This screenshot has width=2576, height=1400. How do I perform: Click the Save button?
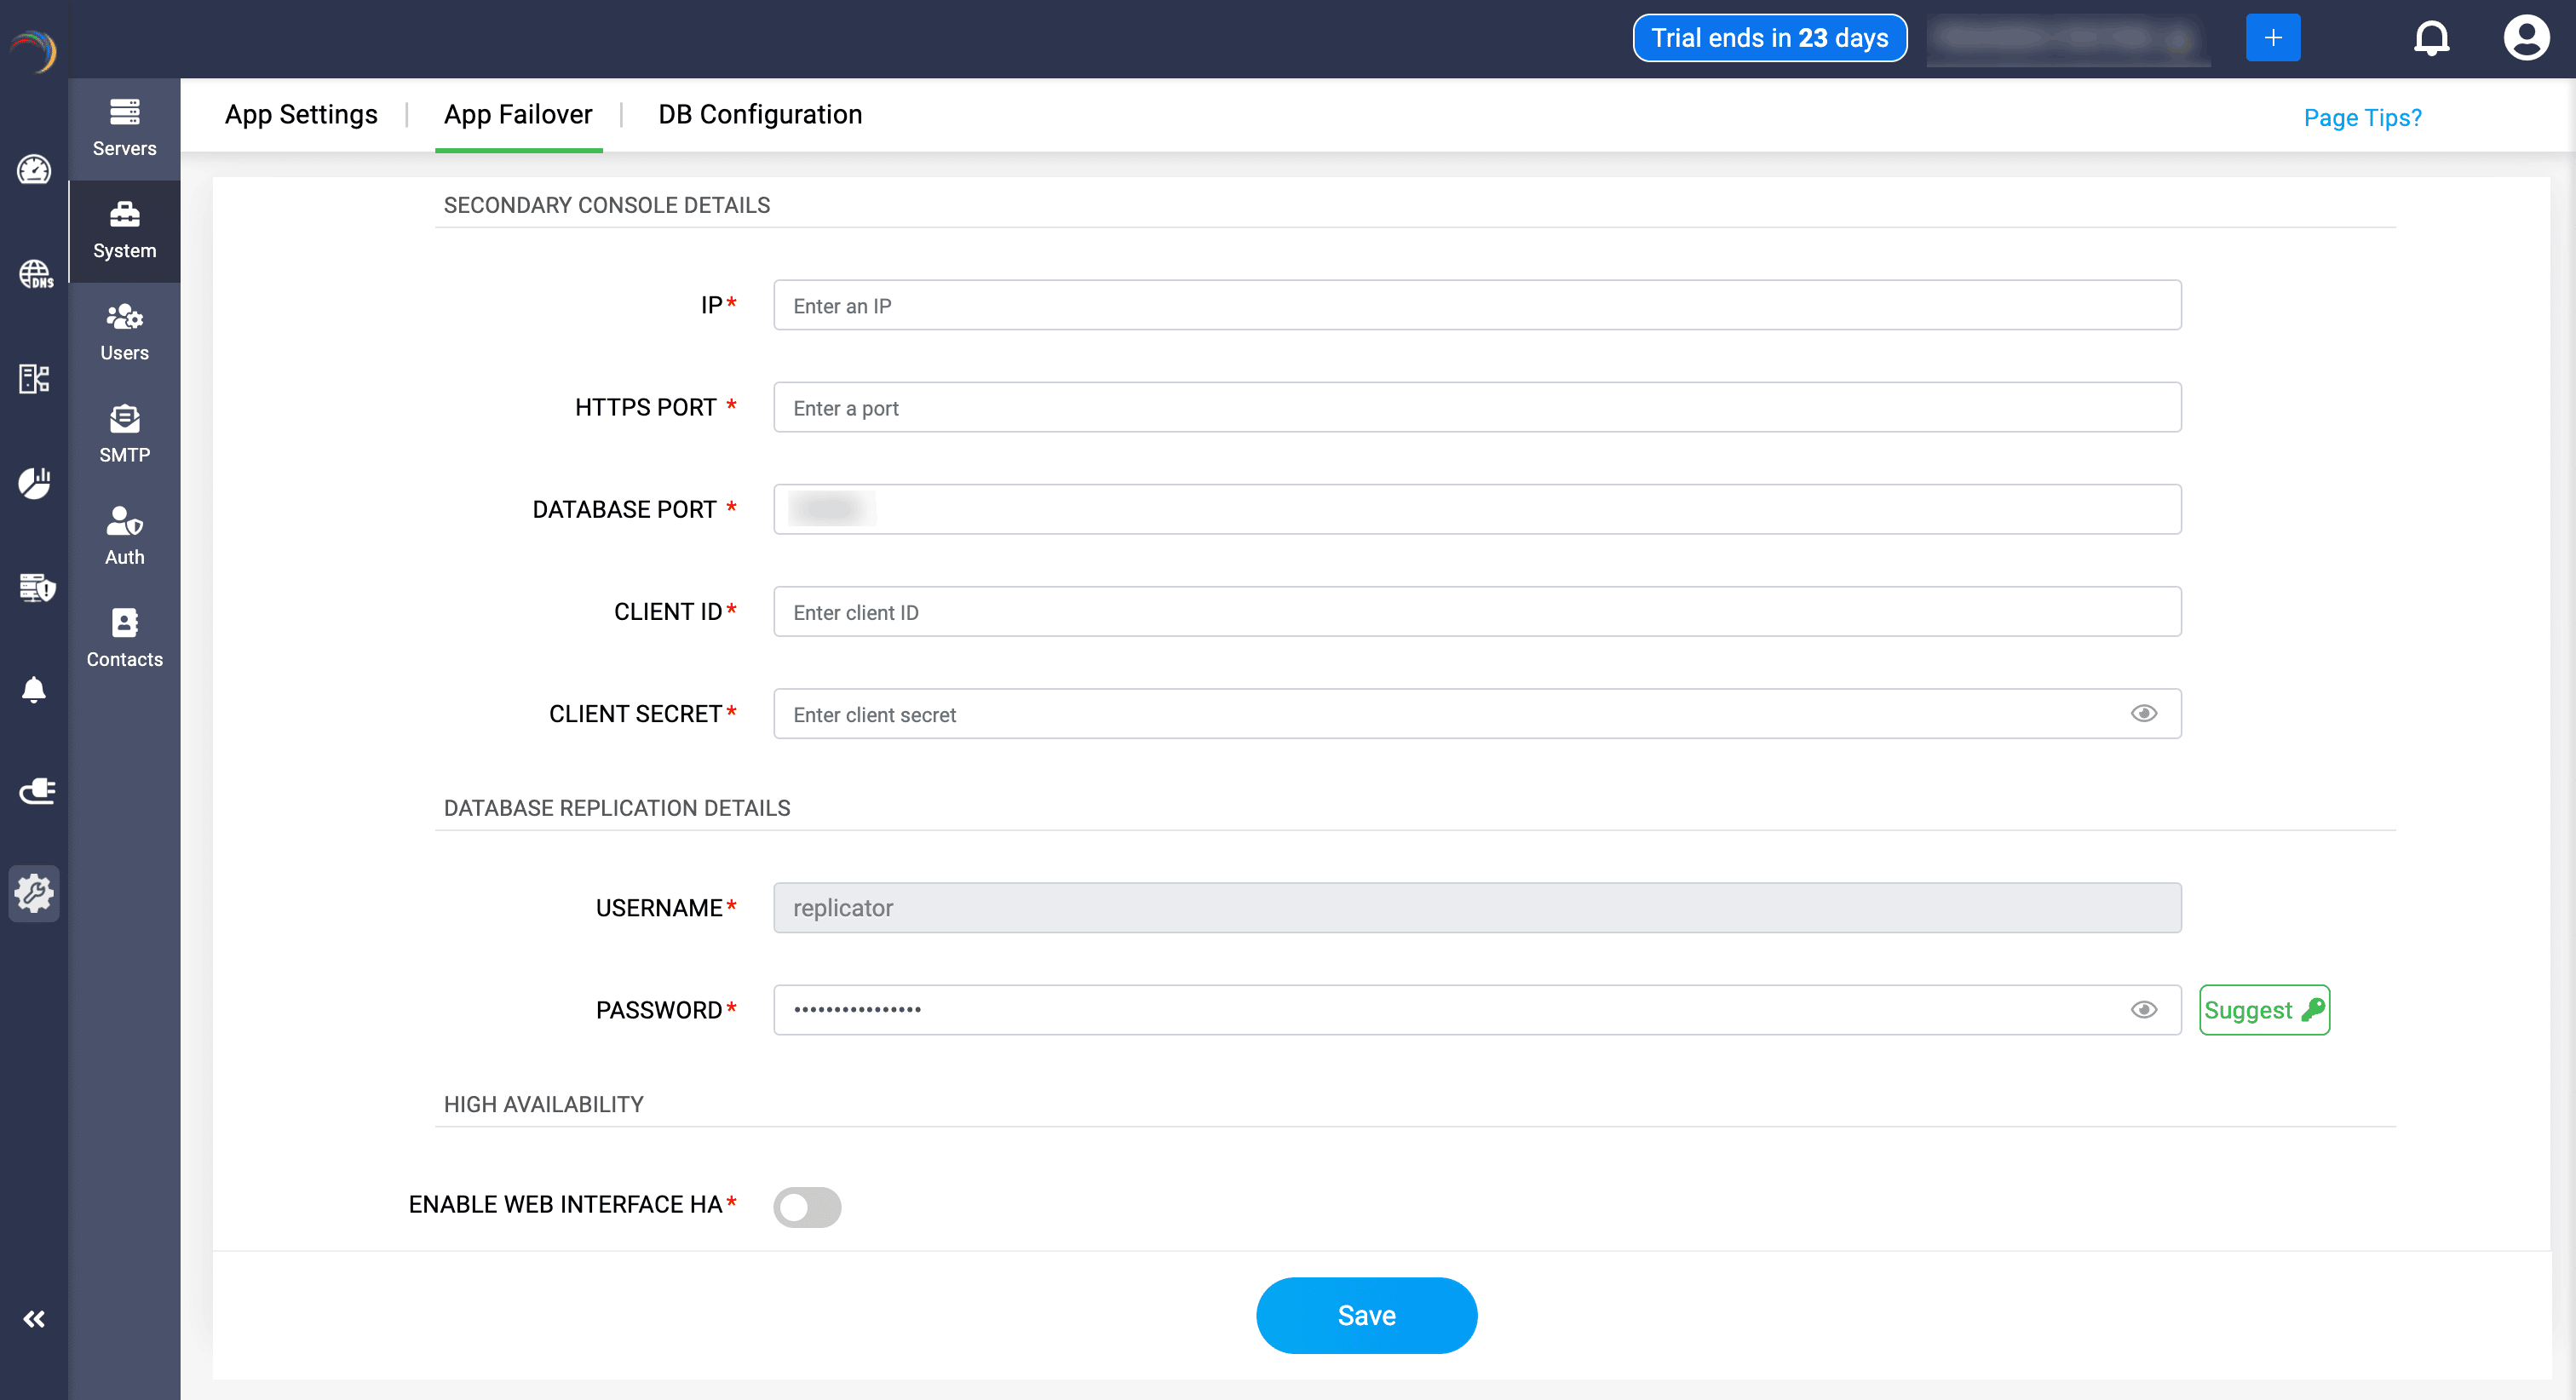tap(1366, 1315)
